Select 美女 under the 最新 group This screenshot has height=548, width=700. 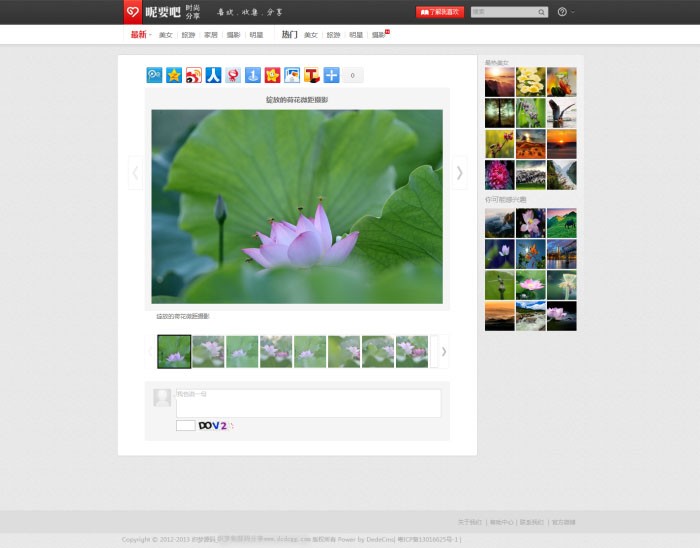[165, 35]
